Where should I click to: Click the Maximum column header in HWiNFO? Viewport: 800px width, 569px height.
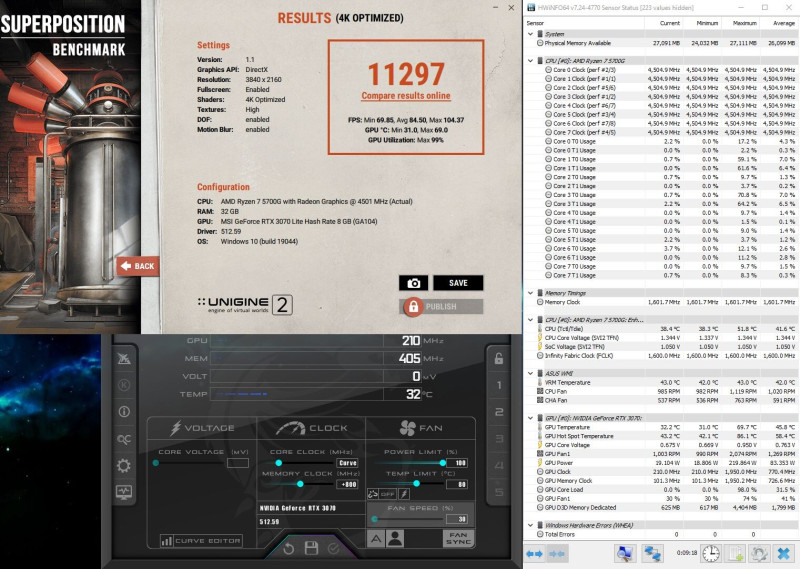(x=740, y=23)
